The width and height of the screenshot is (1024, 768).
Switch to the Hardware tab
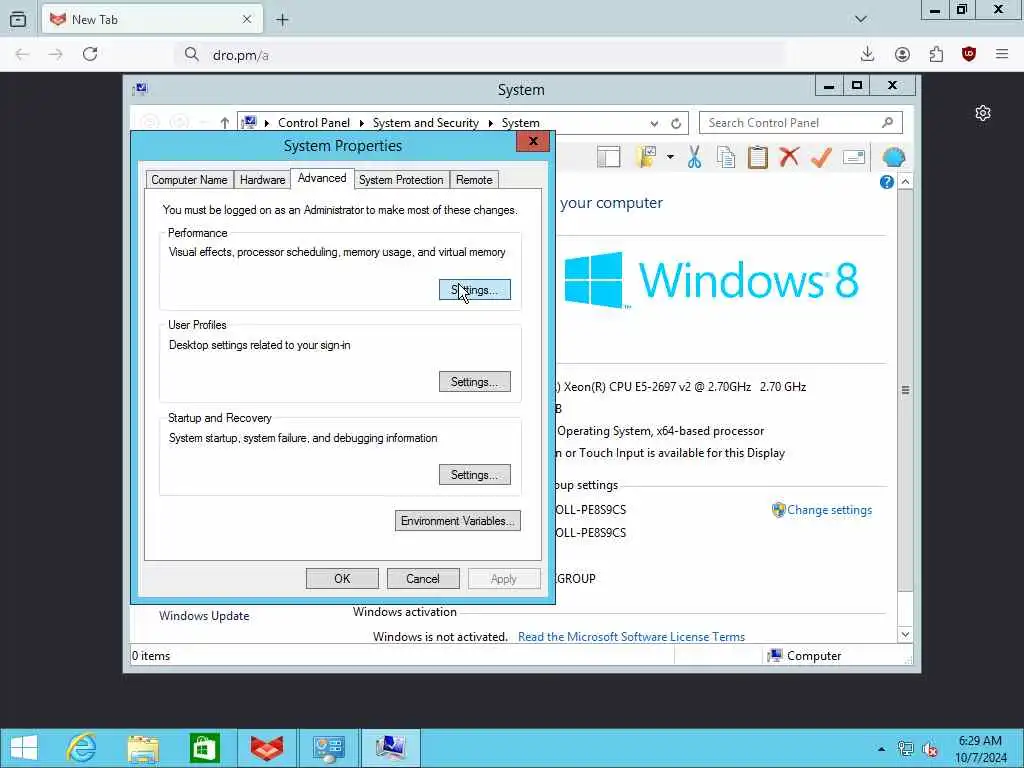click(x=262, y=180)
